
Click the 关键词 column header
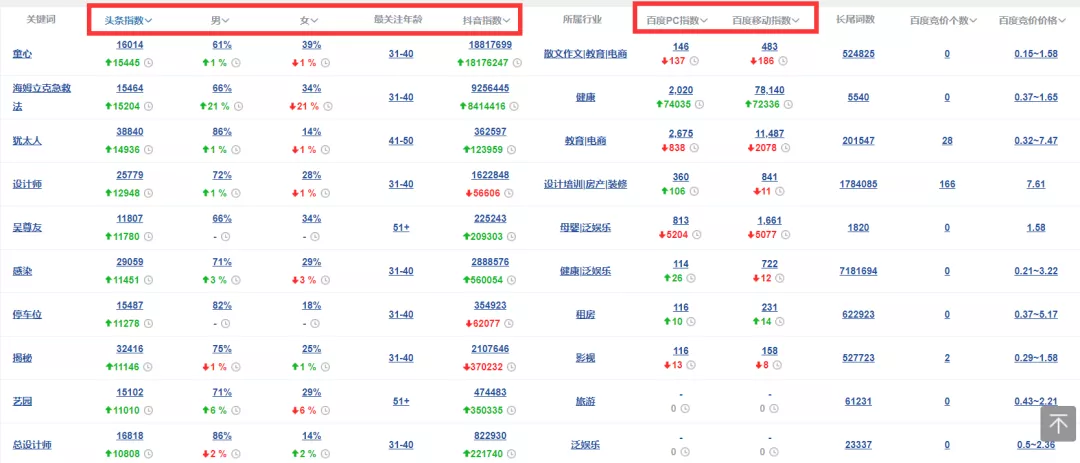coord(40,19)
